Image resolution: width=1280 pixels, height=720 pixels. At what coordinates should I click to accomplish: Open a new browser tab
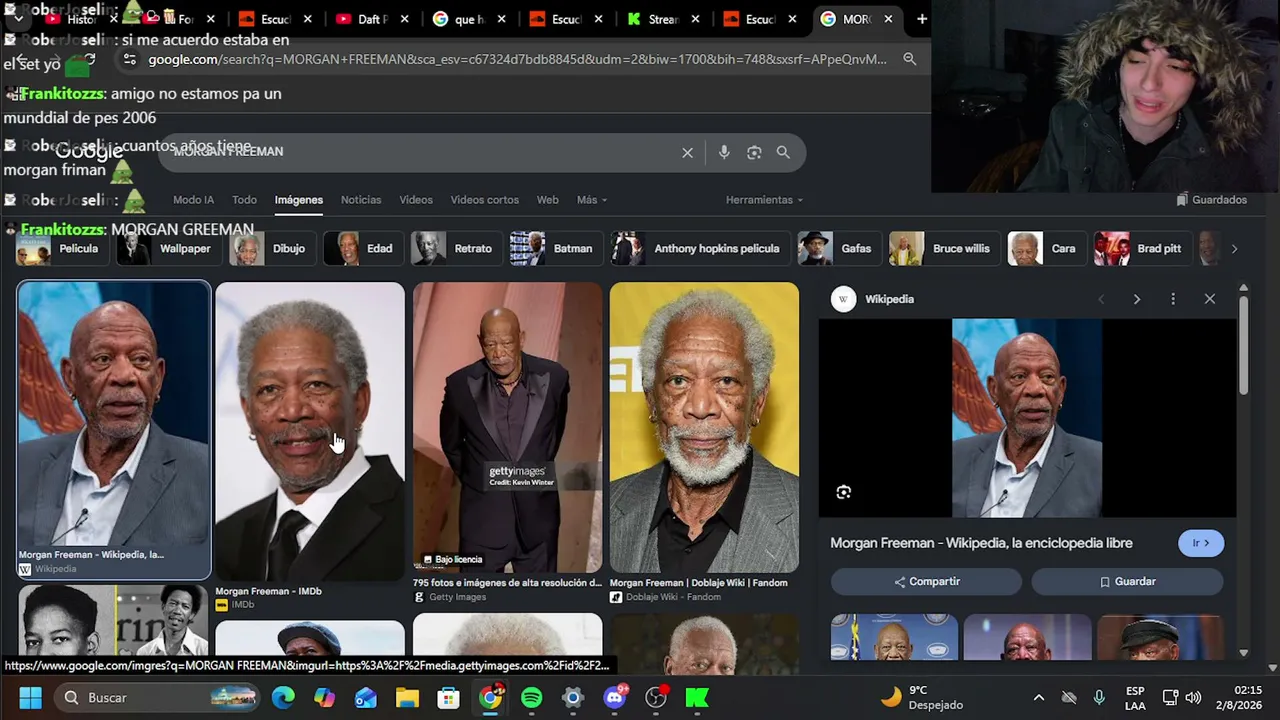921,19
